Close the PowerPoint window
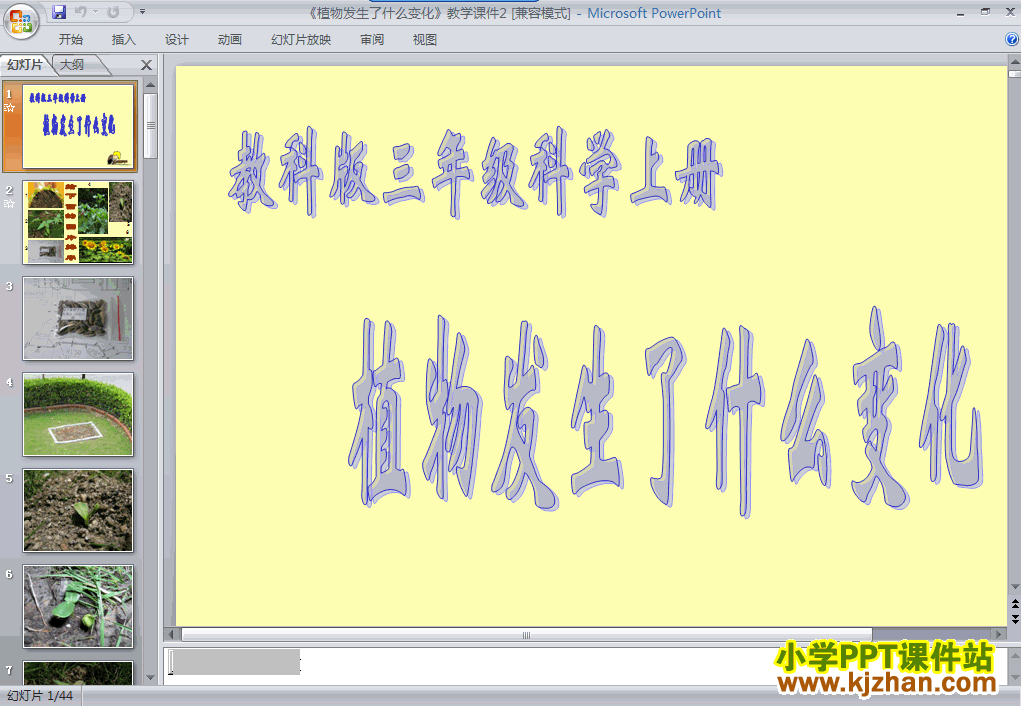 pos(1010,12)
